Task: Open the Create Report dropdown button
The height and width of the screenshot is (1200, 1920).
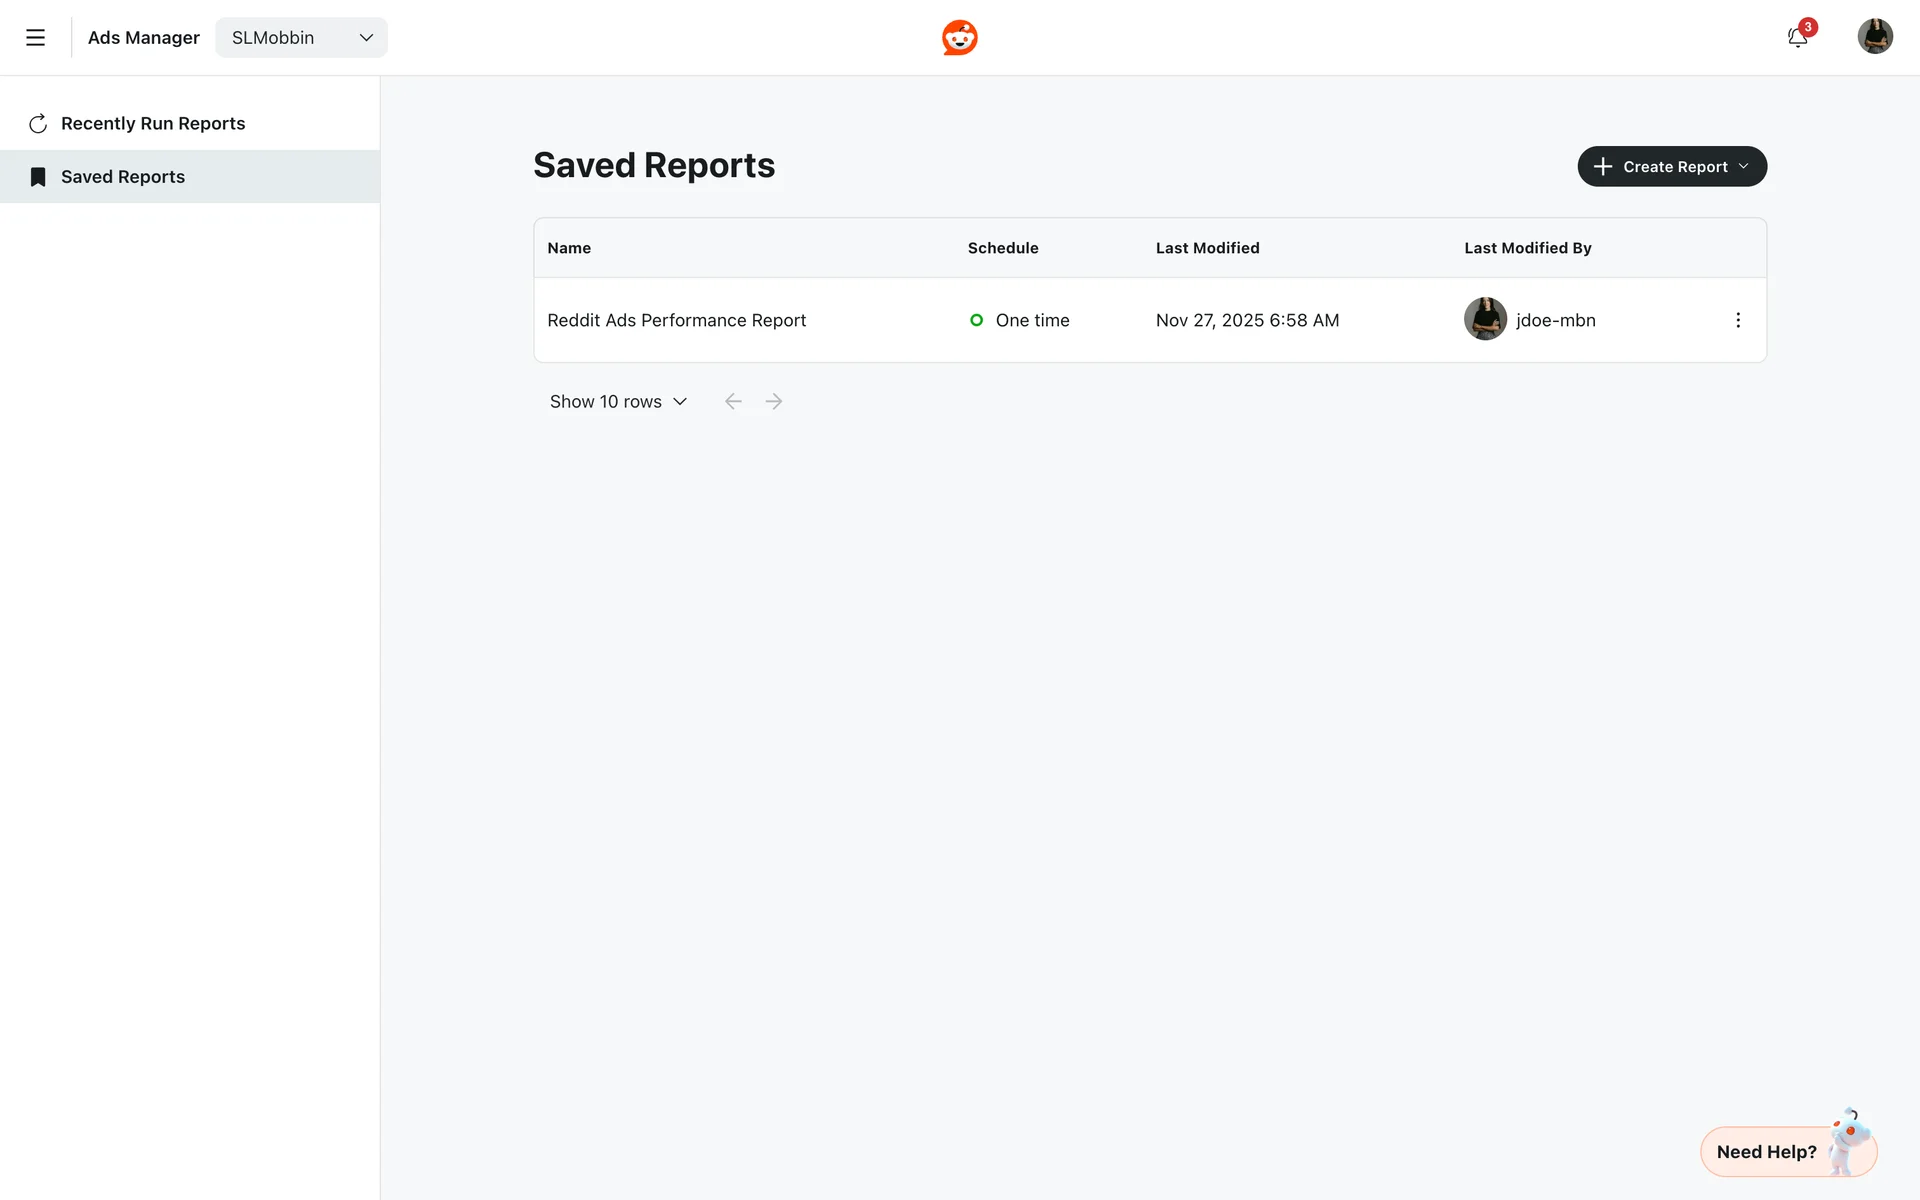Action: pyautogui.click(x=1671, y=167)
